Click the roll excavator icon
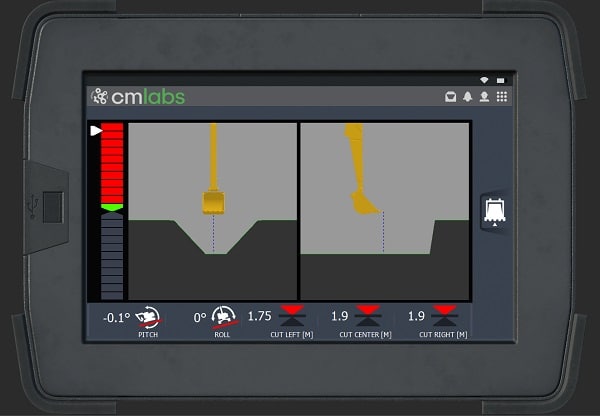The image size is (600, 416). (x=225, y=317)
